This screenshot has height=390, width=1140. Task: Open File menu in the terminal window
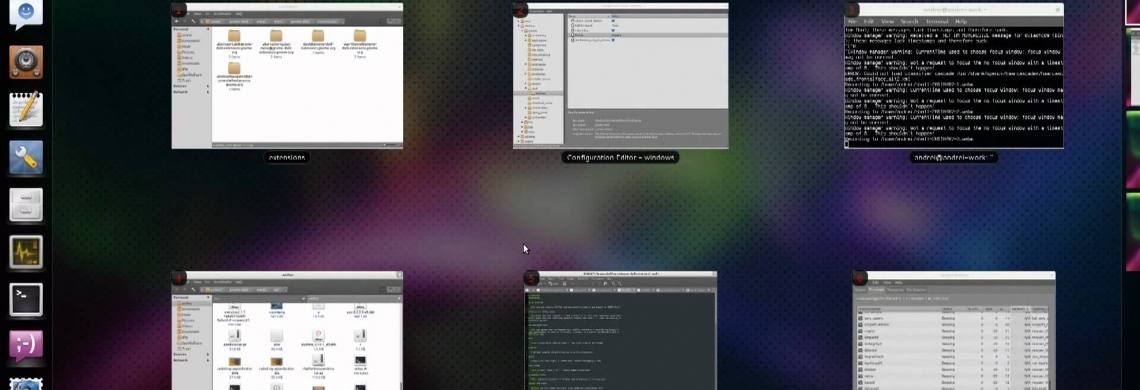pyautogui.click(x=852, y=21)
